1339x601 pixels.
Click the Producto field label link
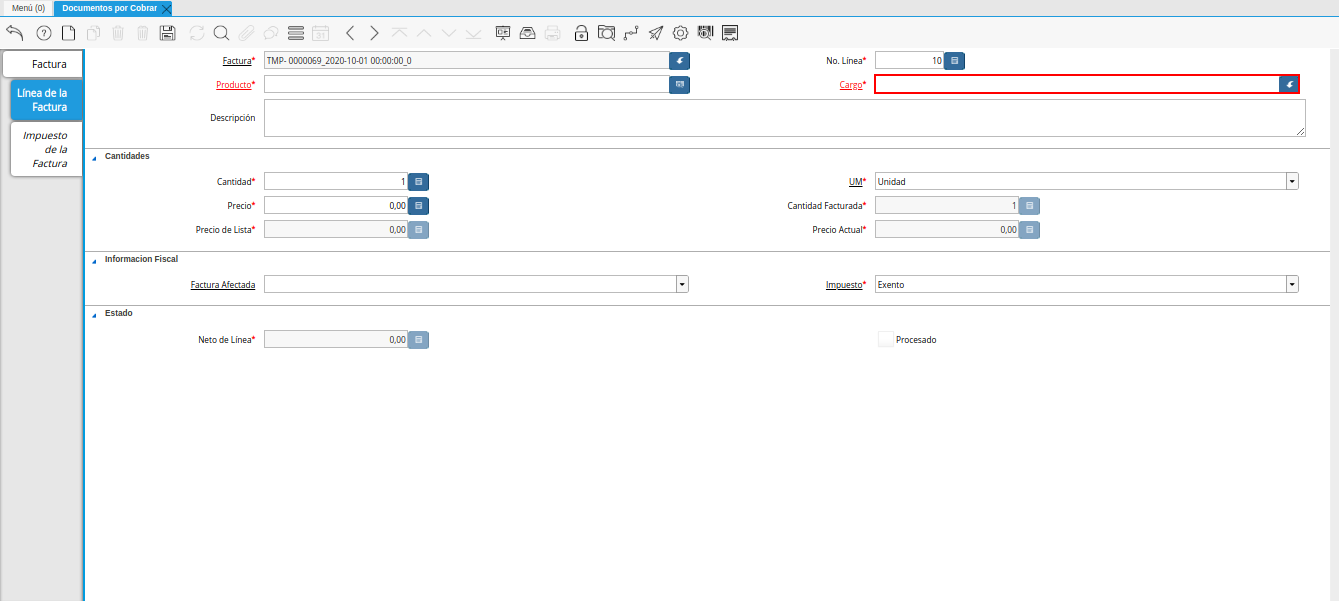point(234,85)
